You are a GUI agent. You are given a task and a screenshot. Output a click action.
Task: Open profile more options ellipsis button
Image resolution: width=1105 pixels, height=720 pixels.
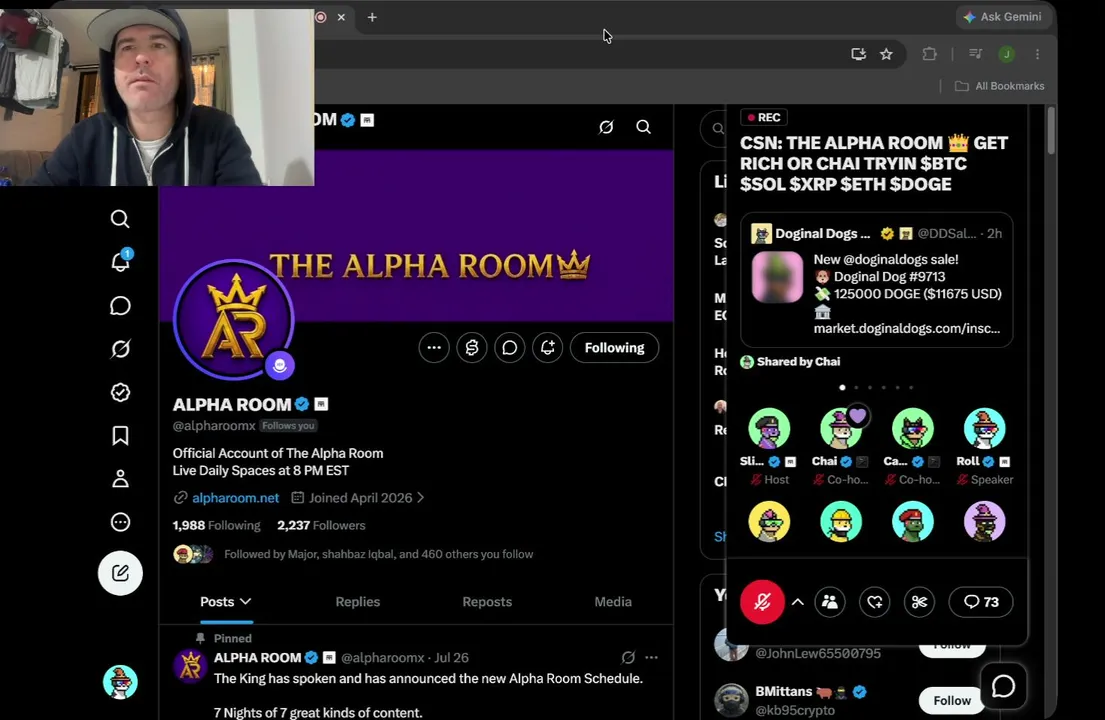coord(434,348)
